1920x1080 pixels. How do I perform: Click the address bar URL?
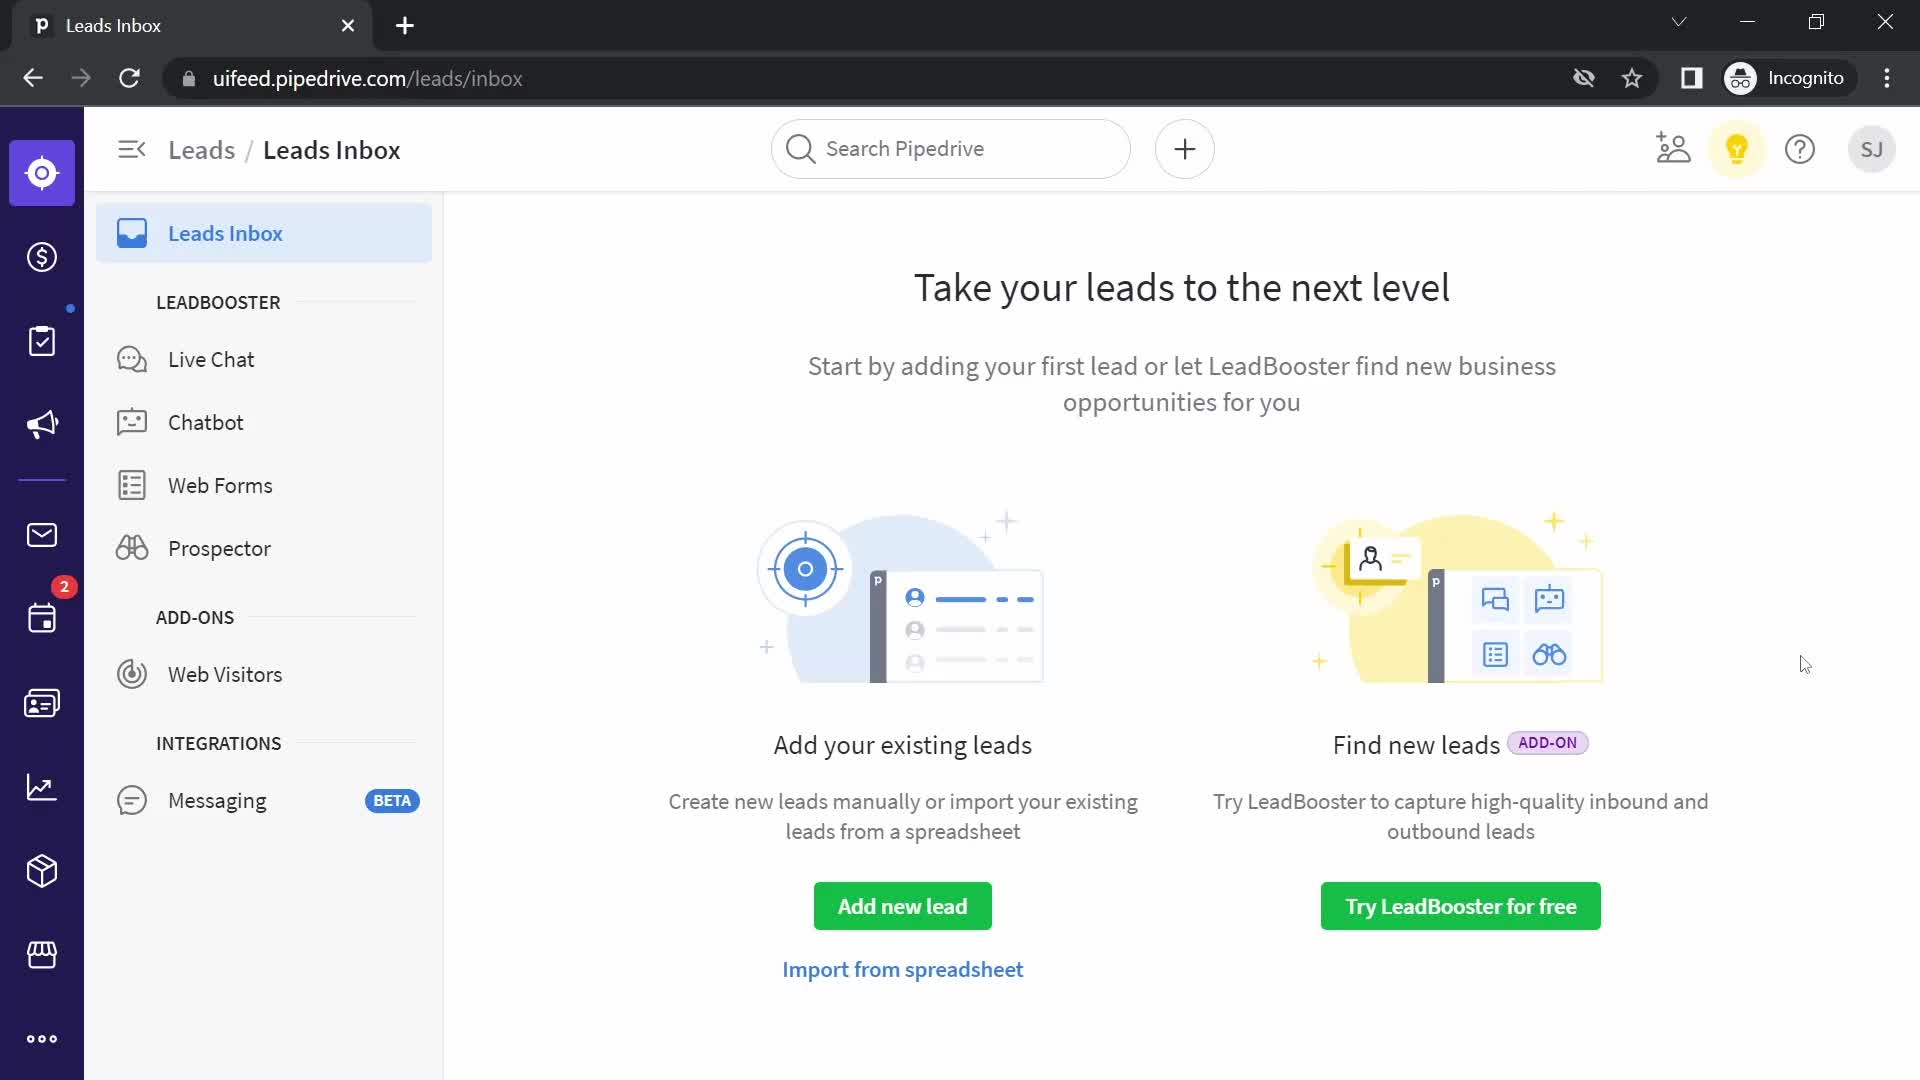368,78
